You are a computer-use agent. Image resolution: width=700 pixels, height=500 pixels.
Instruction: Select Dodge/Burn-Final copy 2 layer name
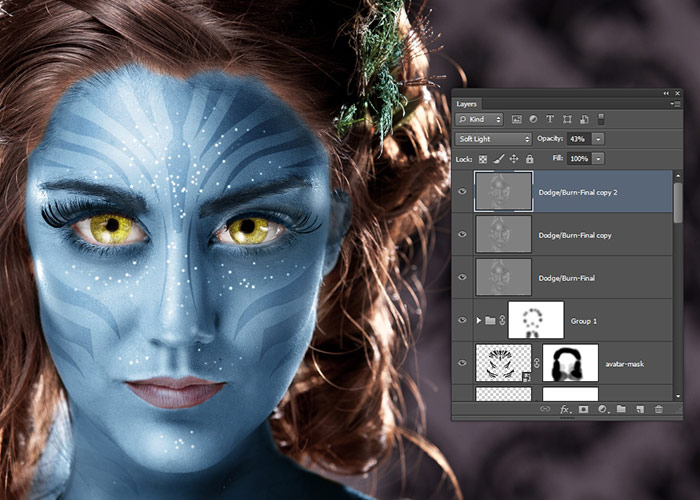[578, 192]
